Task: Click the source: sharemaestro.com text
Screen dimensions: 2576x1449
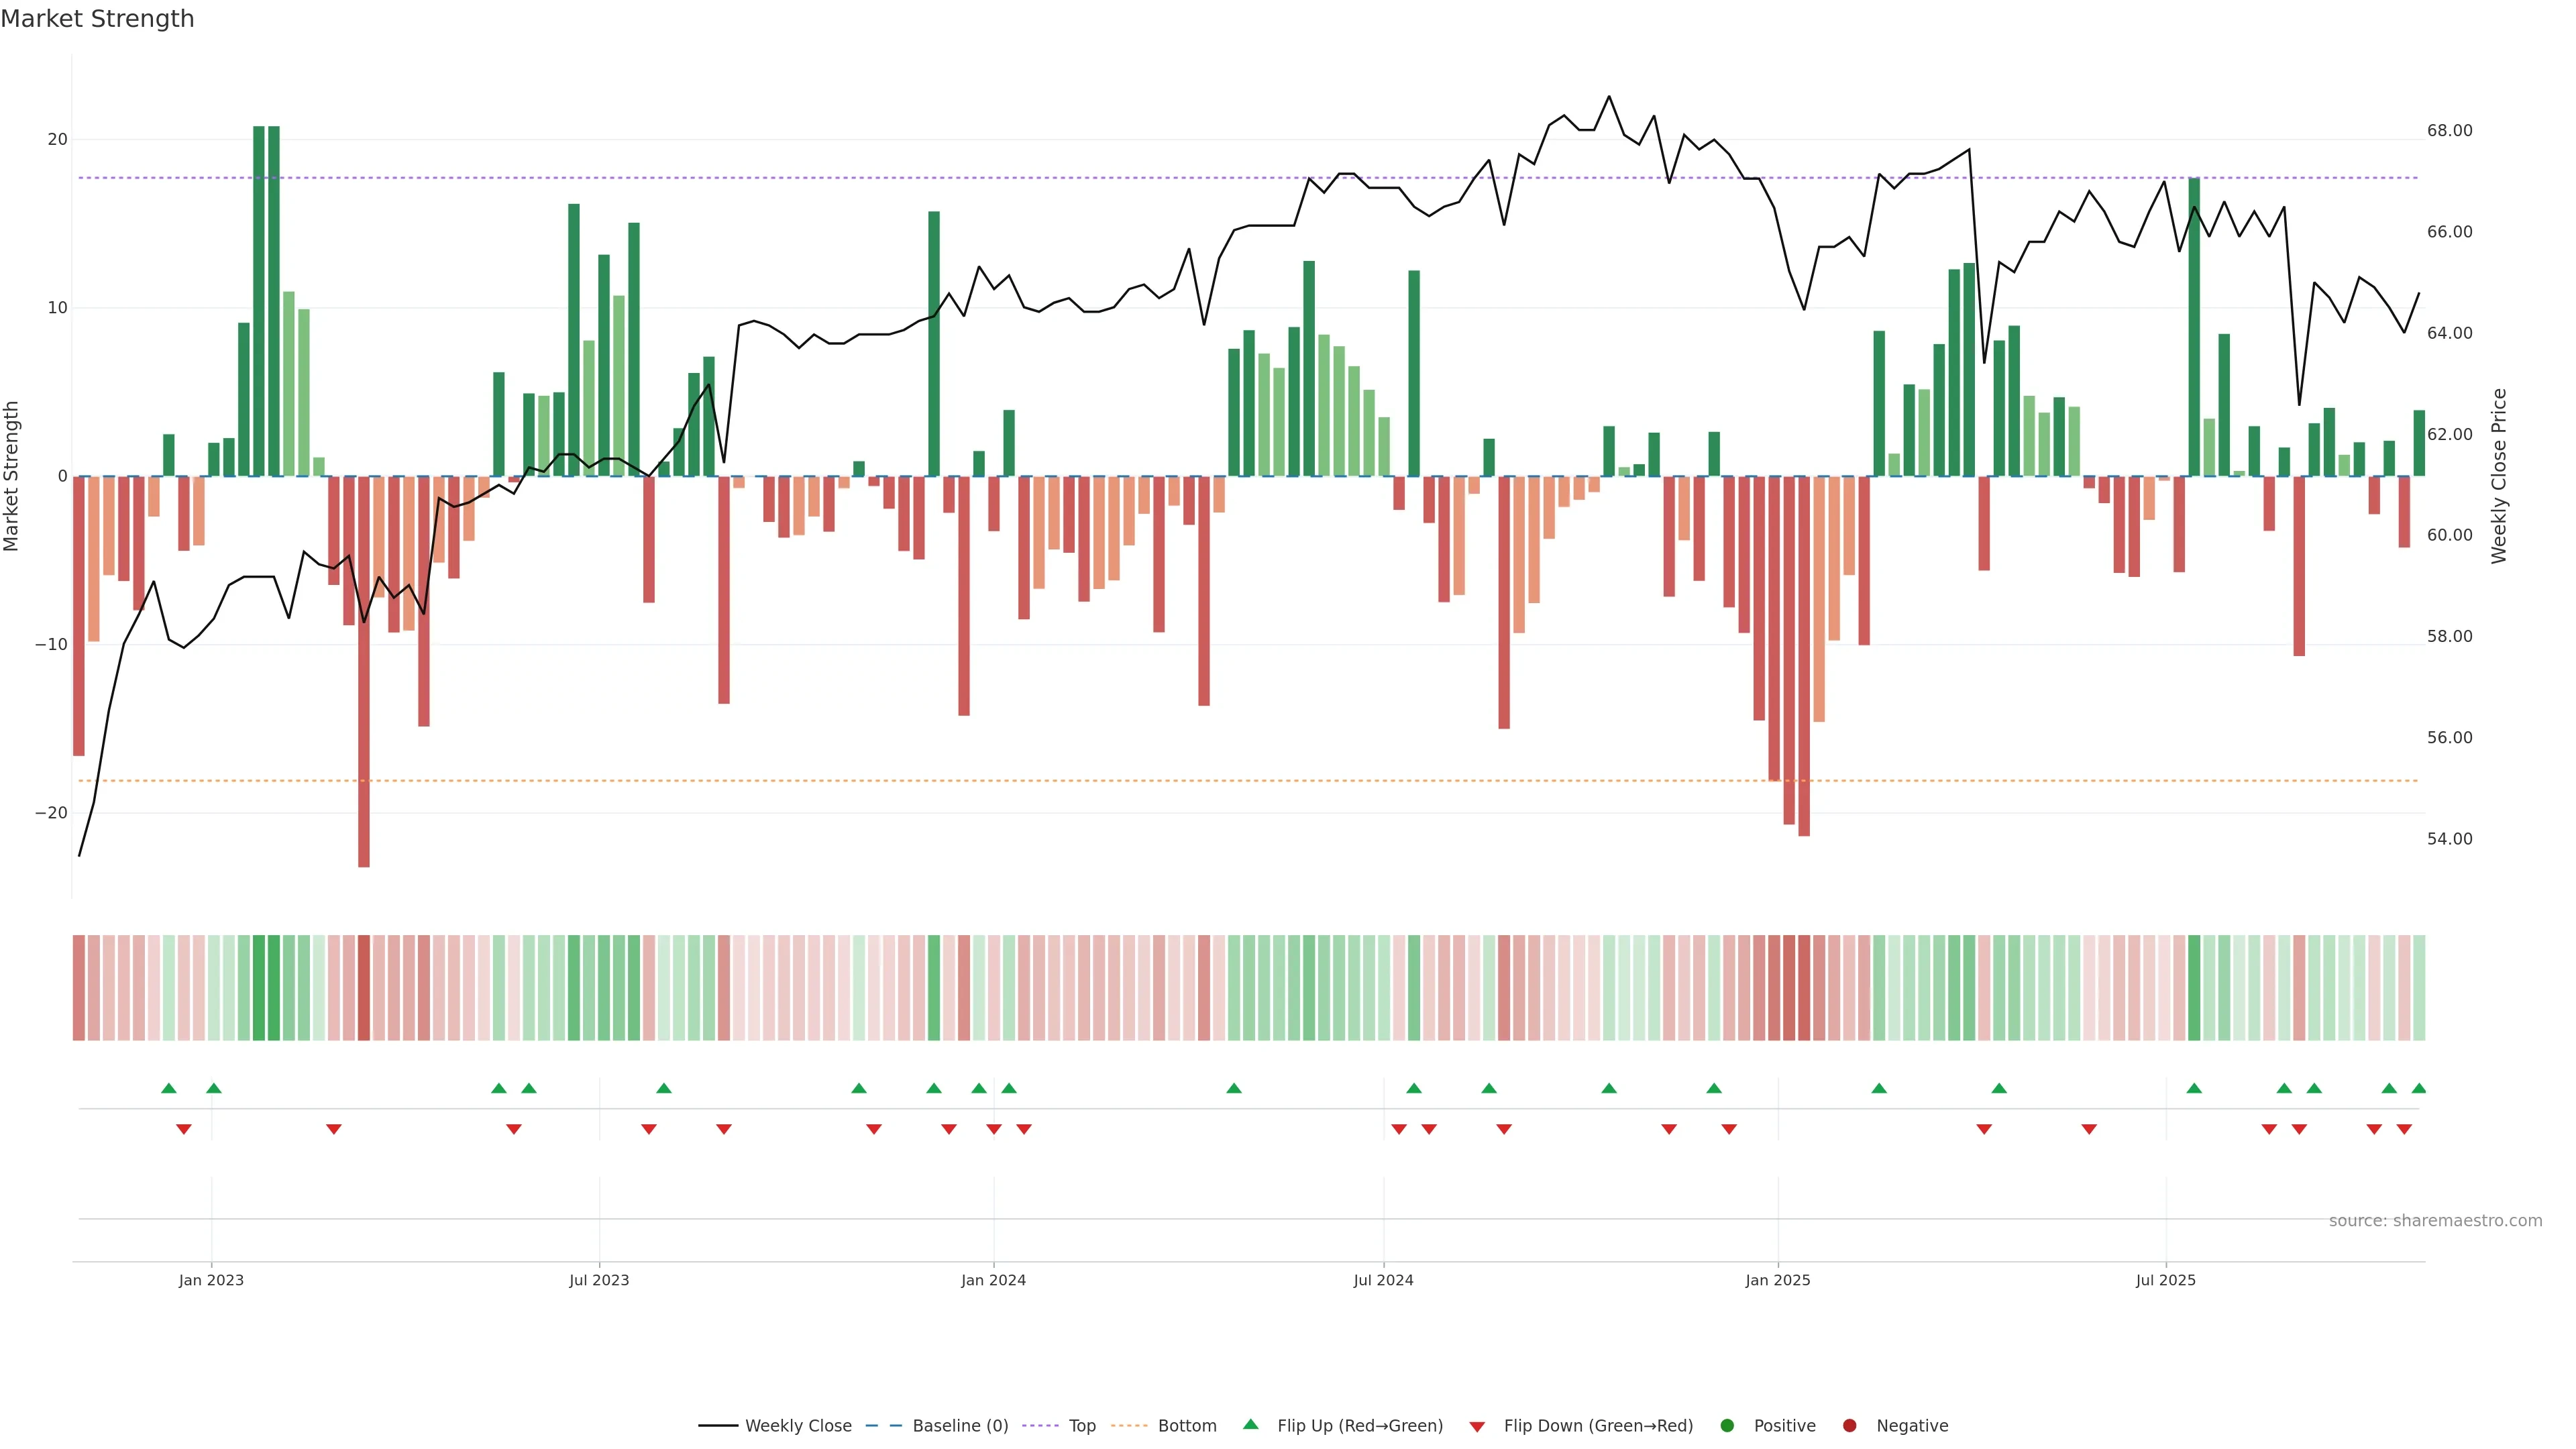Action: [x=2435, y=1221]
